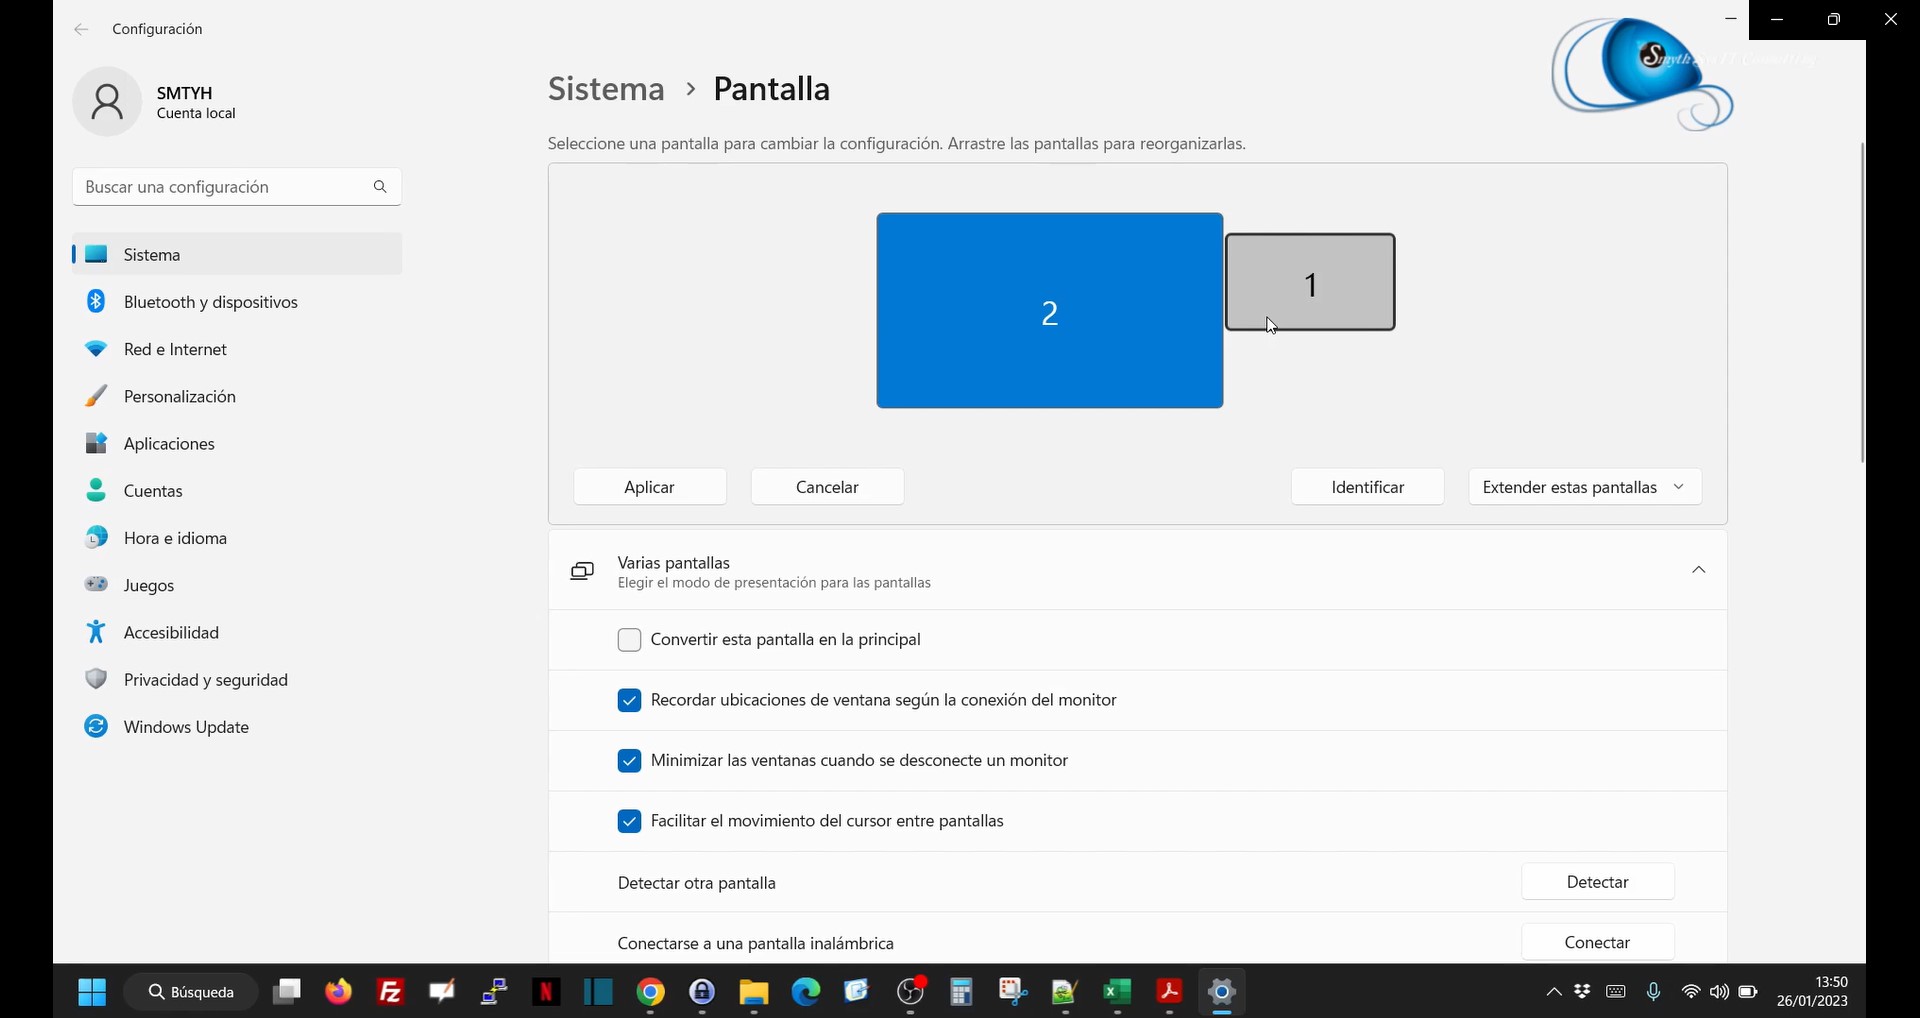This screenshot has width=1920, height=1018.
Task: Open Windows Update in the sidebar
Action: pos(186,727)
